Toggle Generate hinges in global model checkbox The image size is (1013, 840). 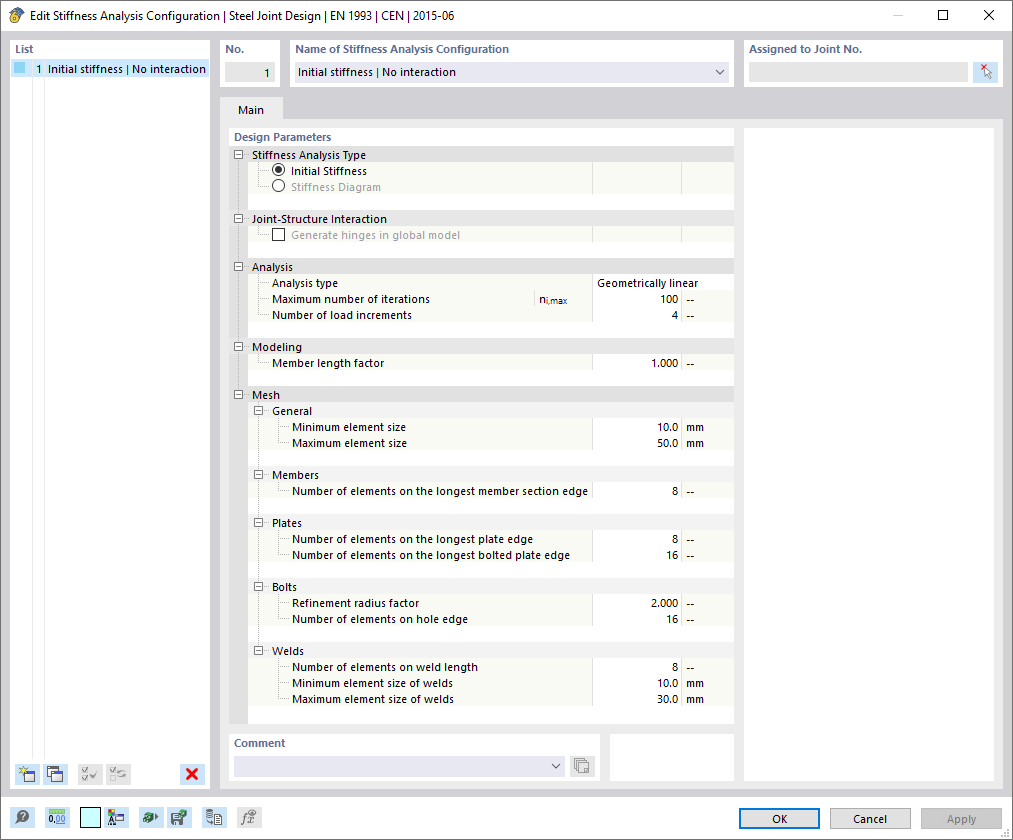pyautogui.click(x=278, y=235)
